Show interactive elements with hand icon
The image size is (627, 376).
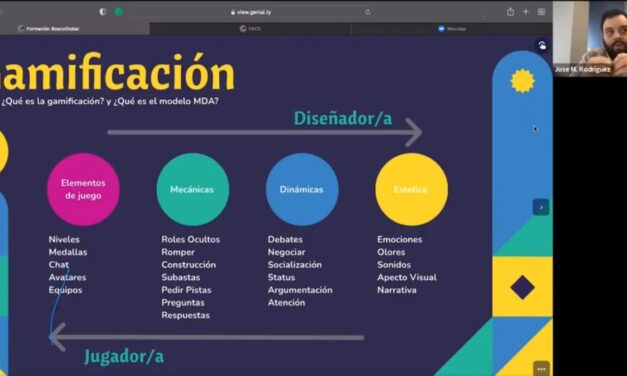(x=542, y=45)
